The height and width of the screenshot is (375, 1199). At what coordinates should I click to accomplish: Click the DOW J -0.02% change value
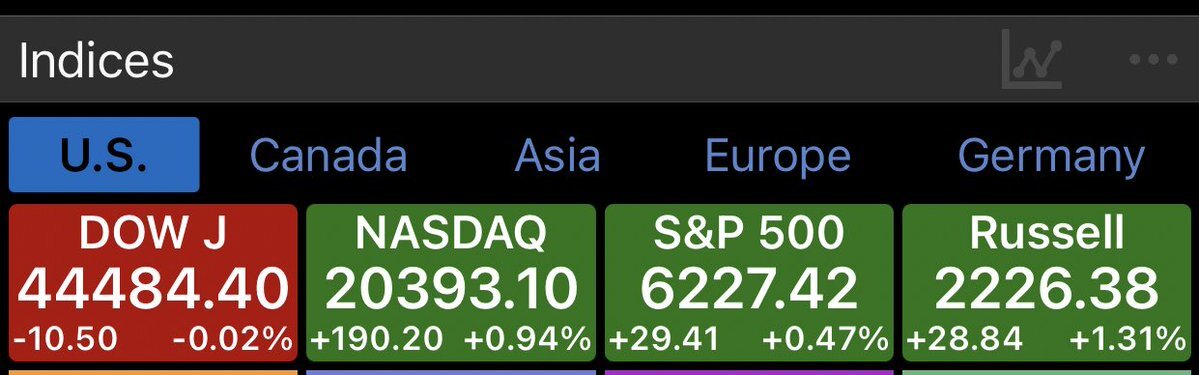(x=232, y=338)
